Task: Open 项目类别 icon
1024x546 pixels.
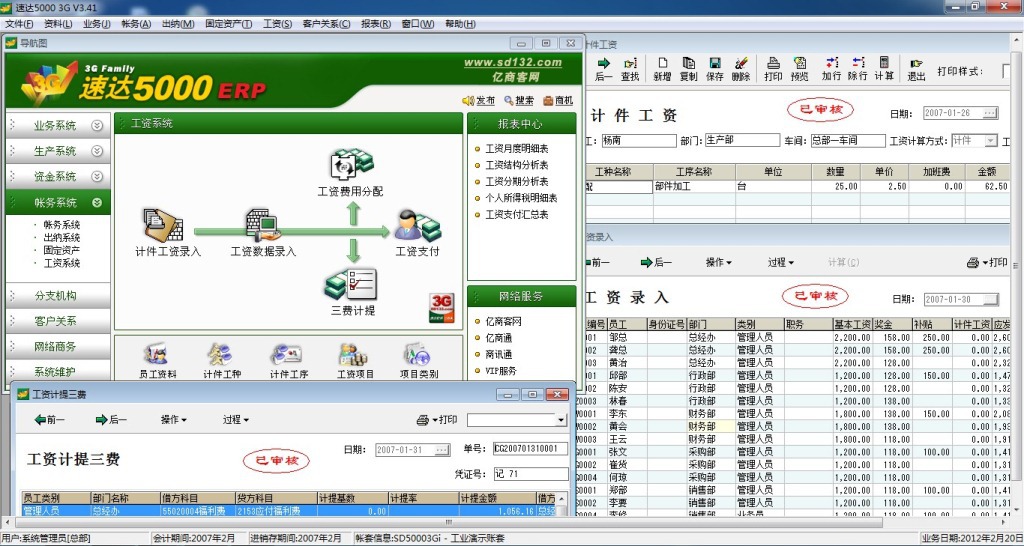Action: (x=417, y=355)
